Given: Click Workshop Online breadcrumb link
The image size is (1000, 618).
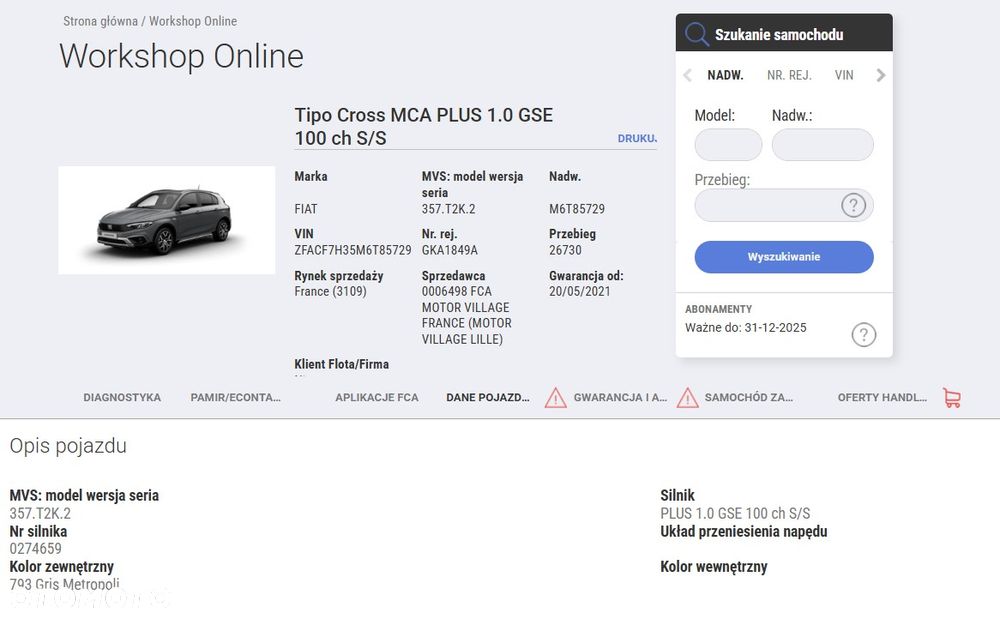Looking at the screenshot, I should coord(193,21).
